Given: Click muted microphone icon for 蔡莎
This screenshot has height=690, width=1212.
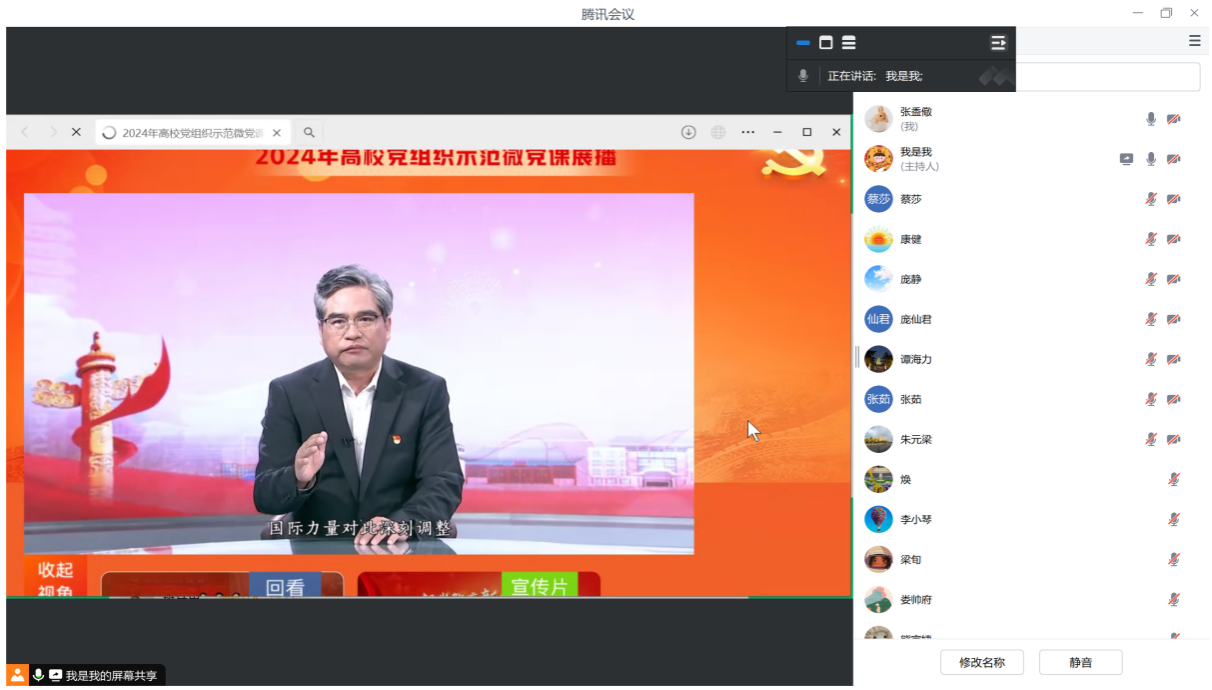Looking at the screenshot, I should coord(1151,199).
